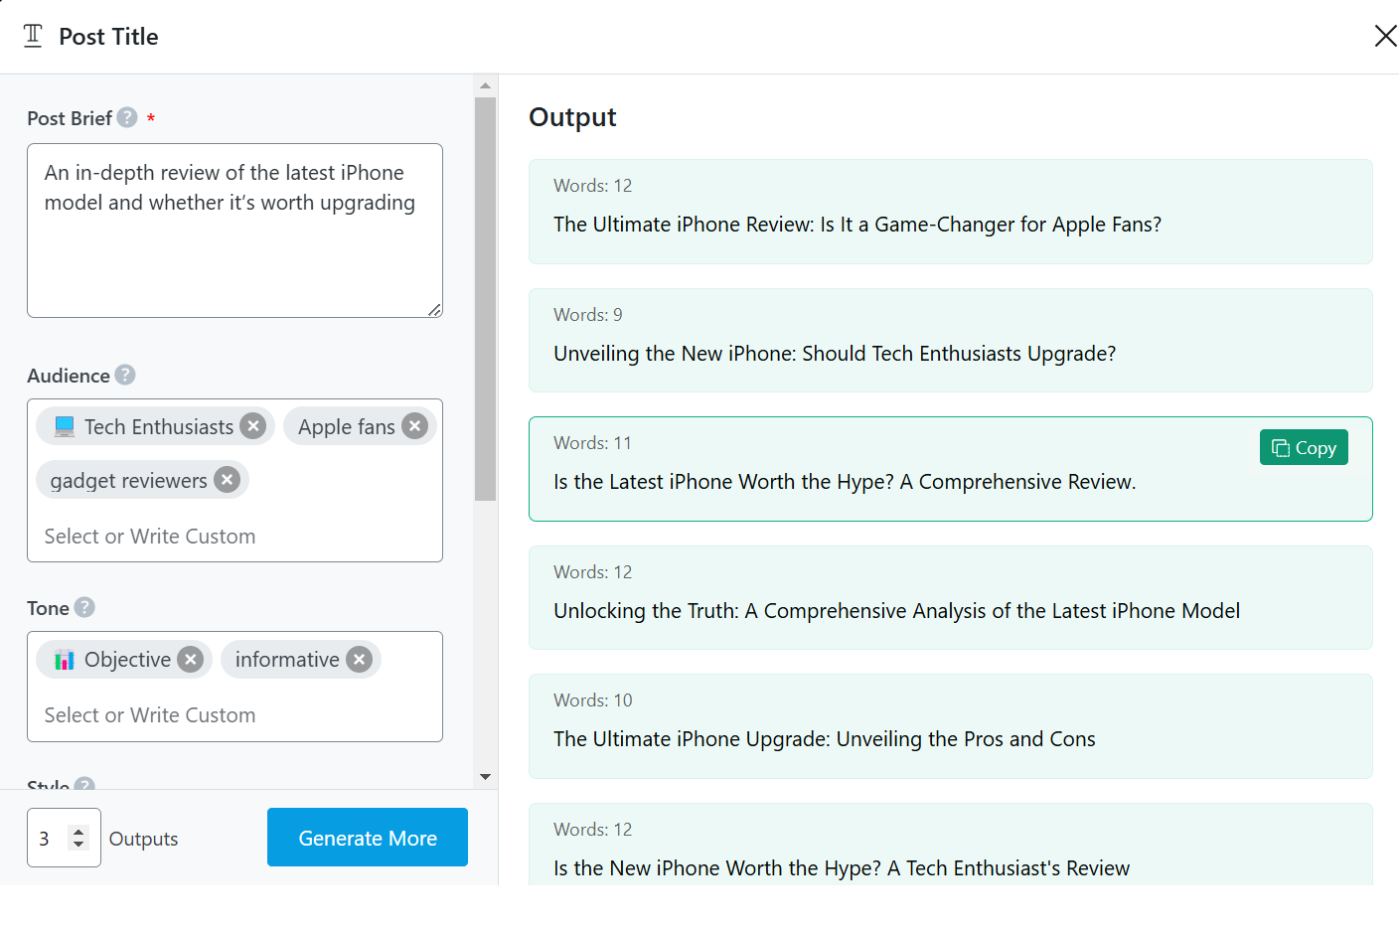The image size is (1399, 925).
Task: Click the laptop icon in Tech Enthusiasts tag
Action: [x=65, y=427]
